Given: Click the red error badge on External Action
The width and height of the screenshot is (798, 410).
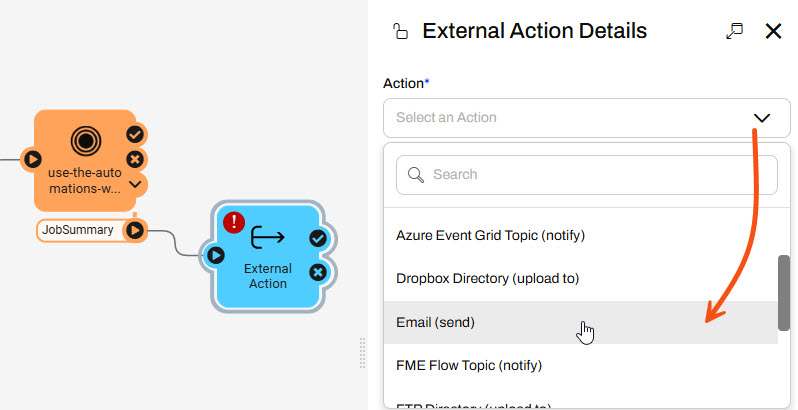Looking at the screenshot, I should 235,222.
